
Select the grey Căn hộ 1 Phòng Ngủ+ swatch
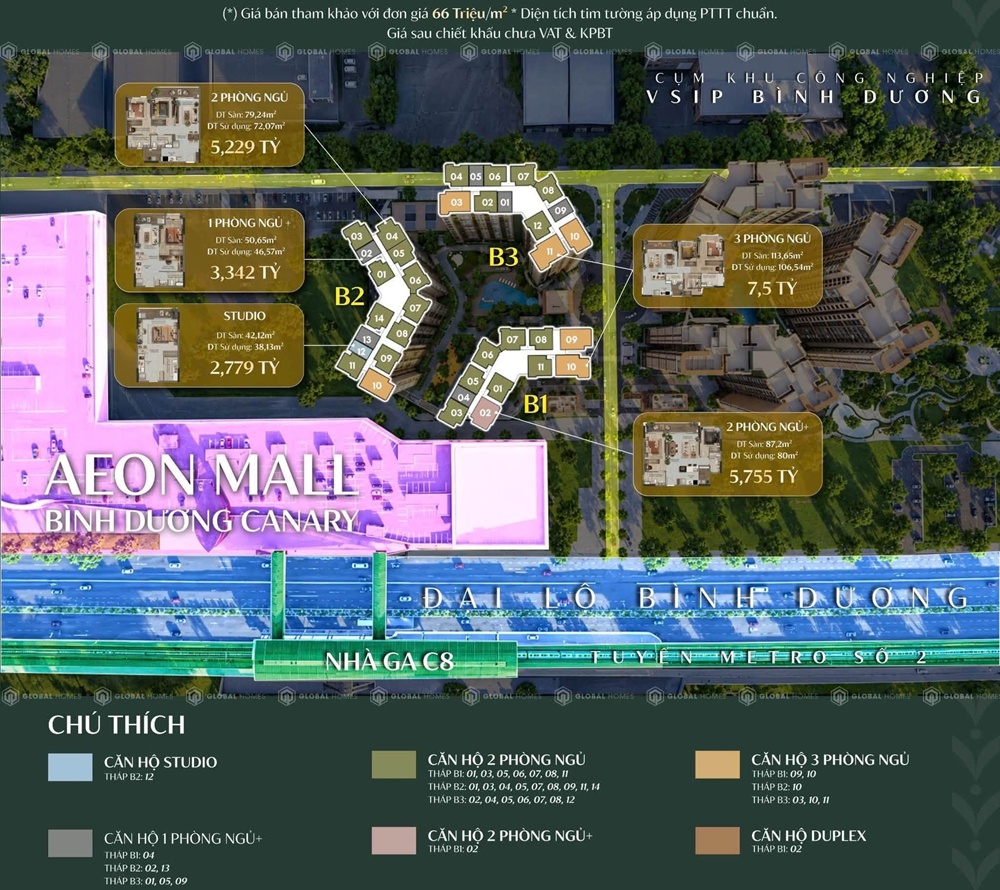point(70,843)
